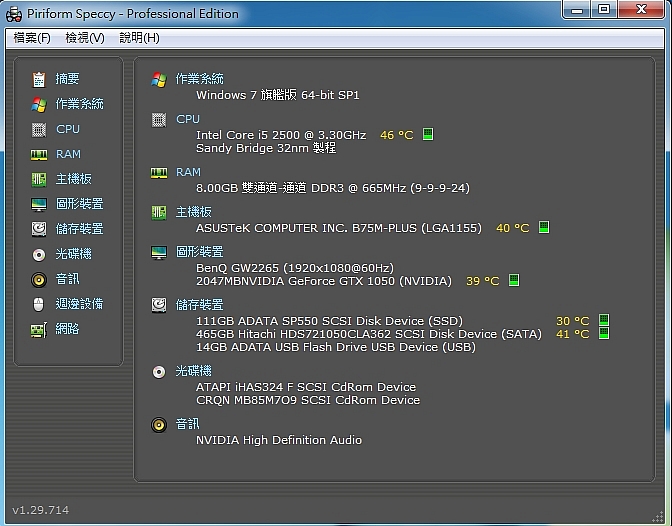Click the green temperature icon next to 40 °C
The width and height of the screenshot is (672, 526).
tap(544, 227)
